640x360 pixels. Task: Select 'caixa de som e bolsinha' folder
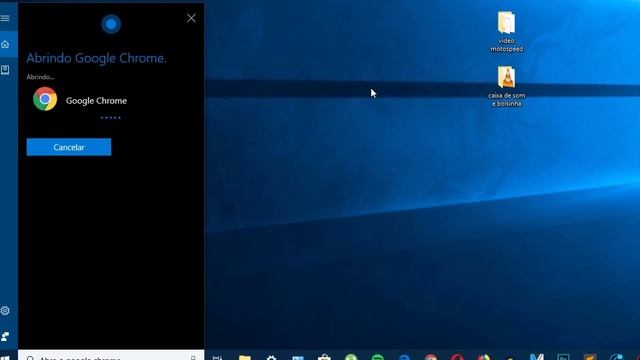(507, 87)
